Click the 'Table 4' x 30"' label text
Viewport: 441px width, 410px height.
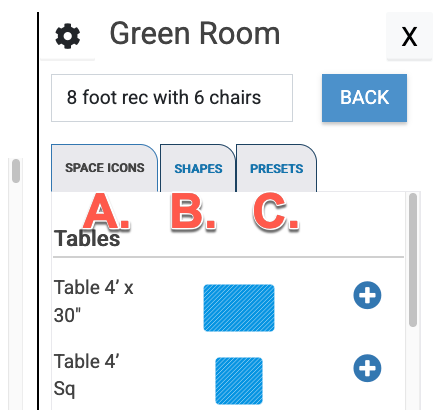[94, 301]
